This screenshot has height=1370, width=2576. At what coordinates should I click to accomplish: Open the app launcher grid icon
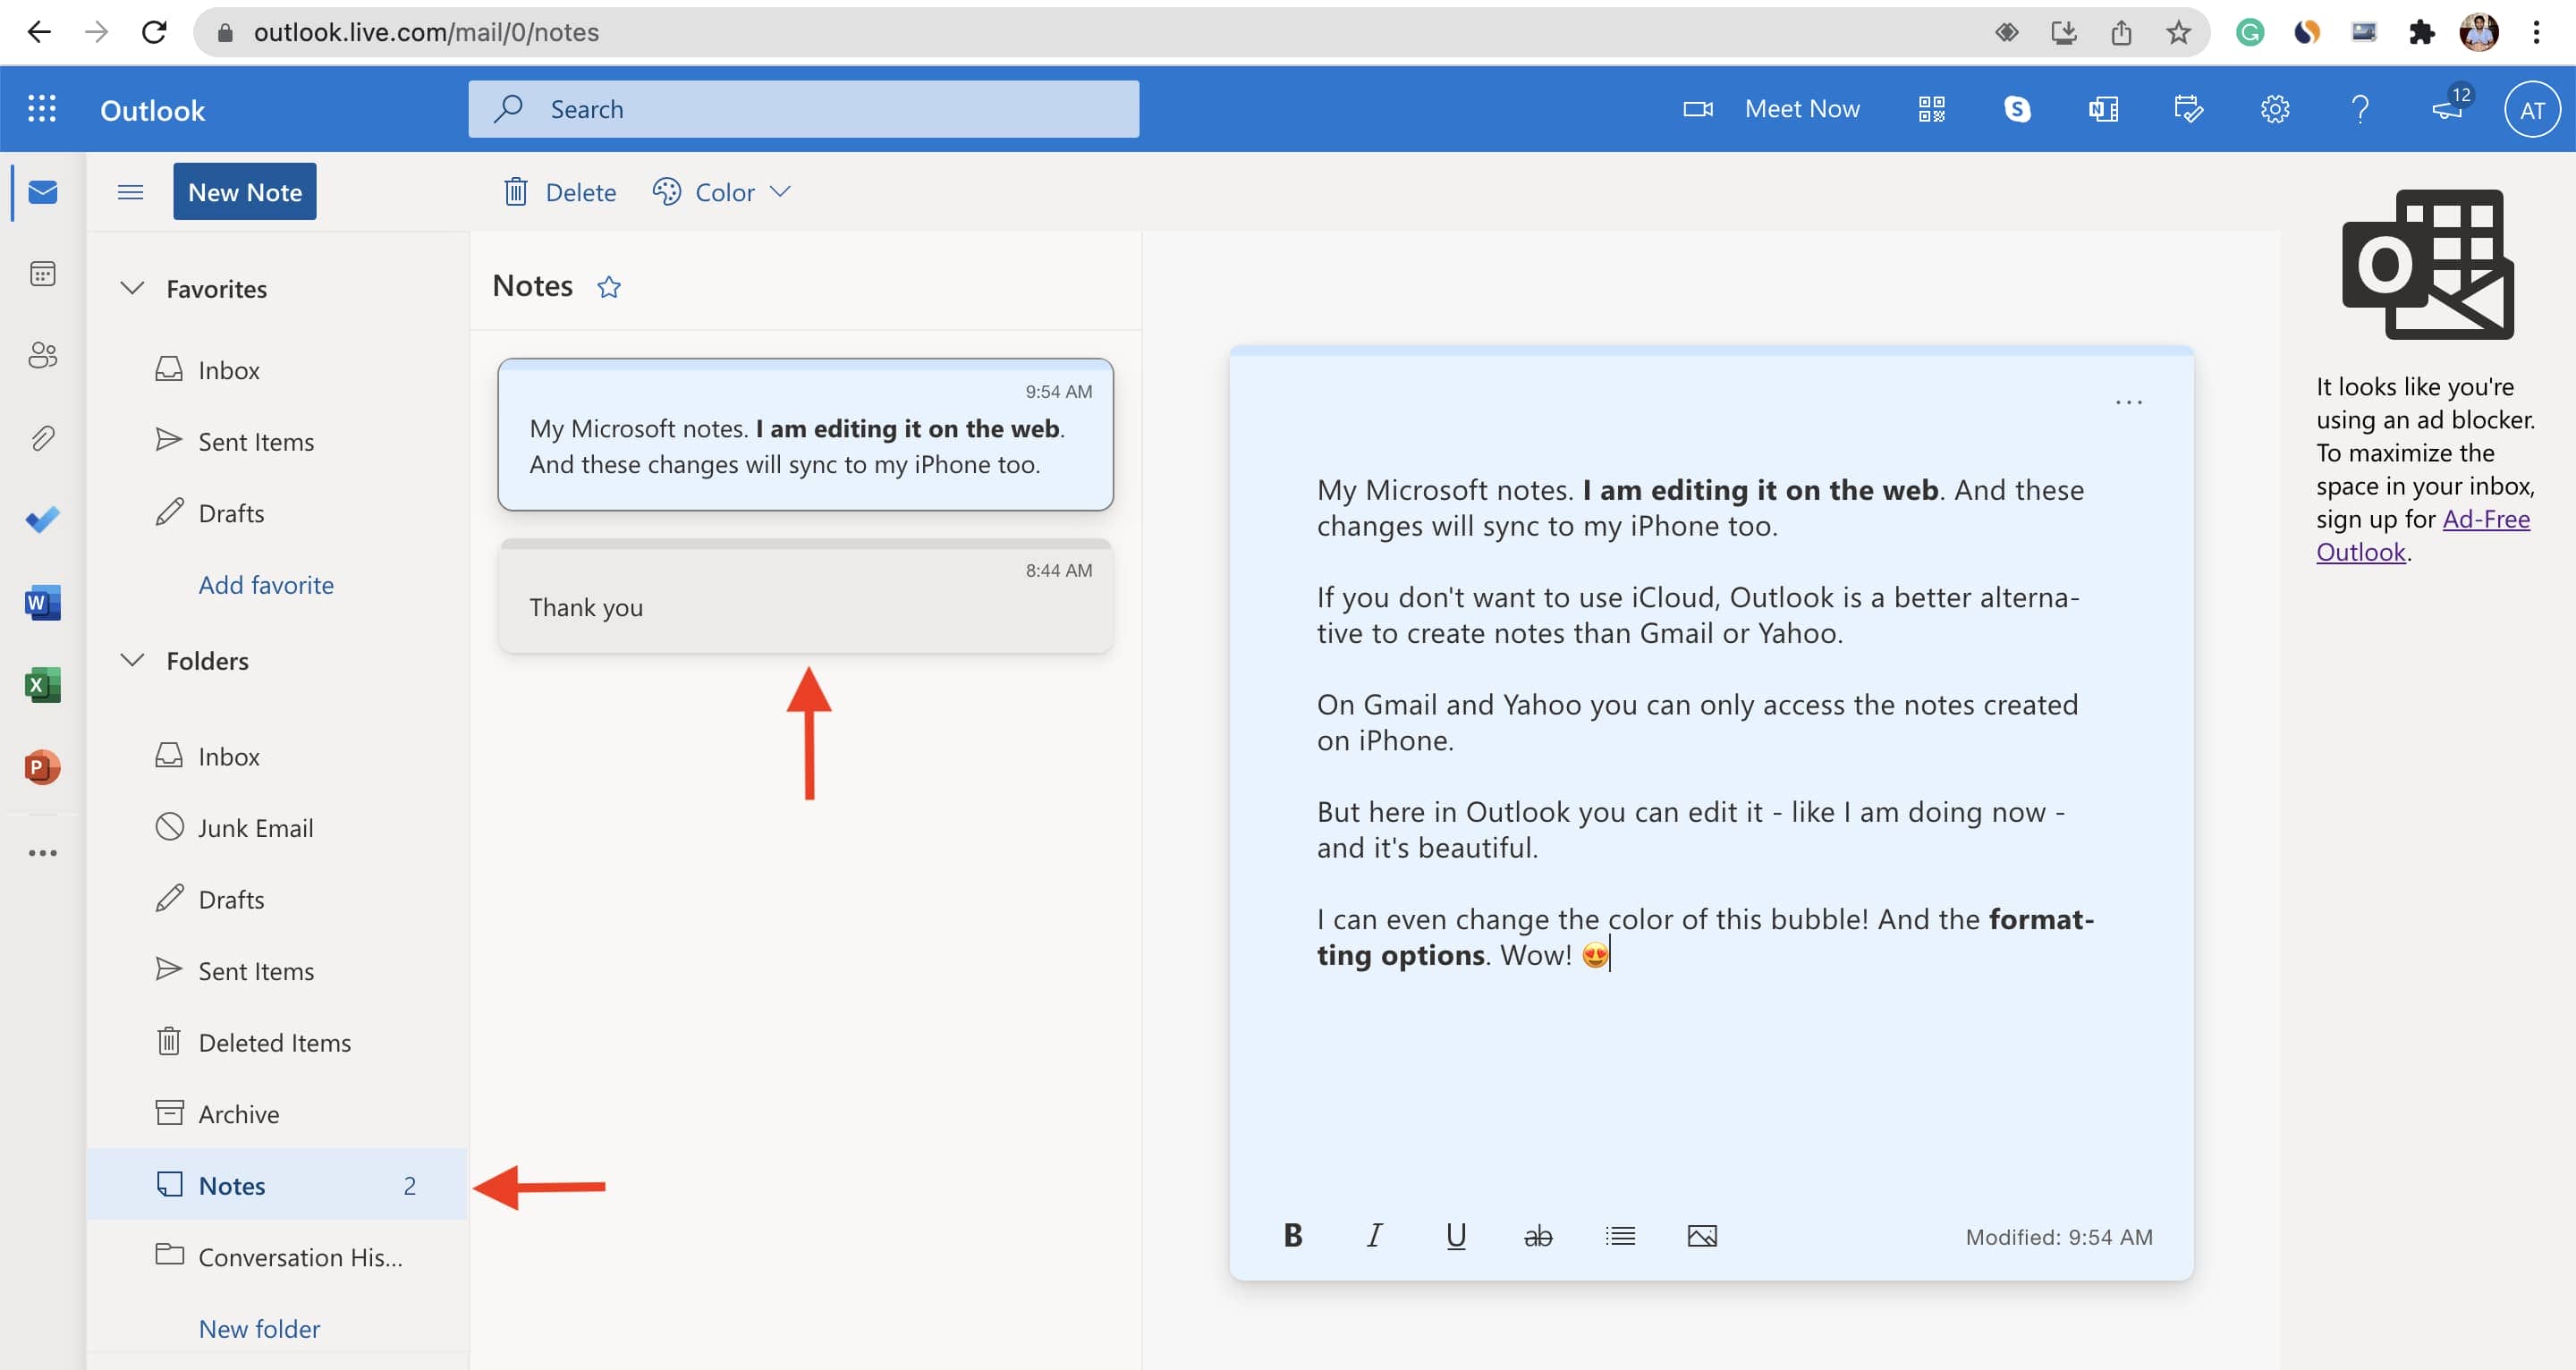tap(42, 109)
